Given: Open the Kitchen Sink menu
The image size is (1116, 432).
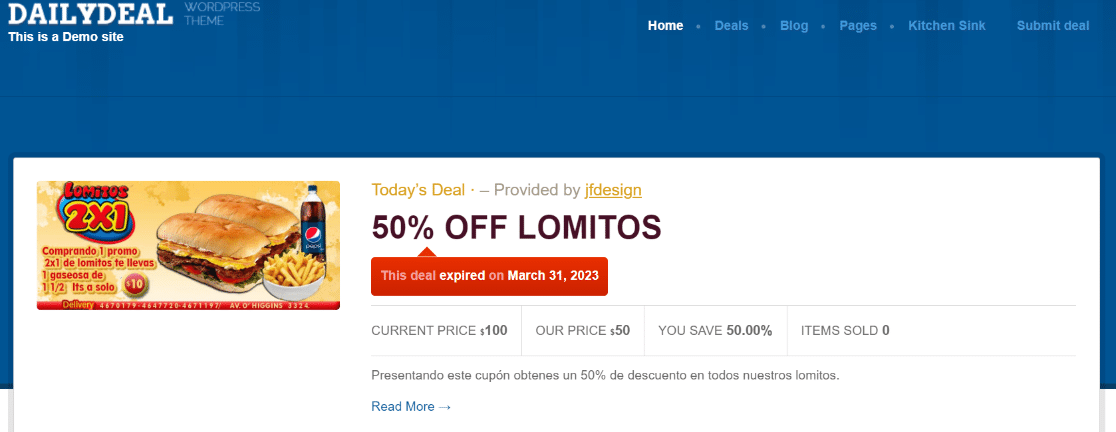Looking at the screenshot, I should 946,26.
